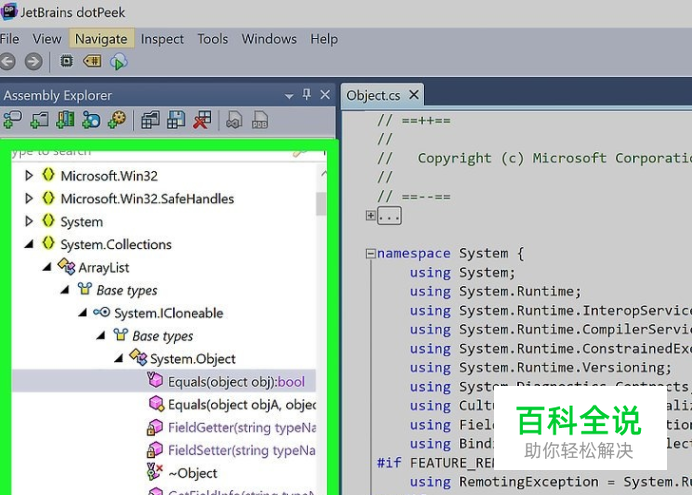
Task: Pin the Assembly Explorer panel
Action: coord(307,94)
